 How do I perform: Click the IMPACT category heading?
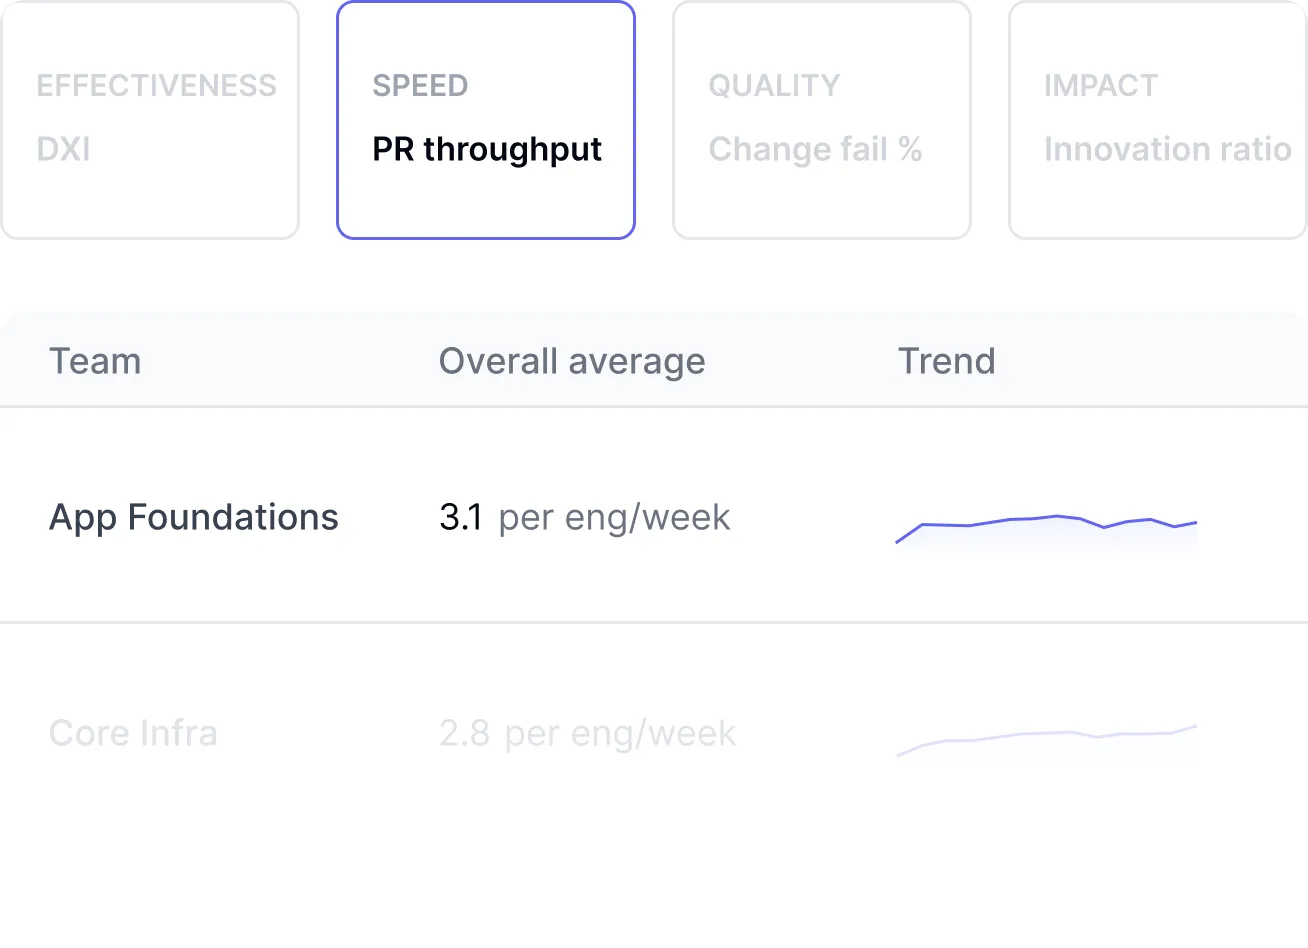(1100, 86)
